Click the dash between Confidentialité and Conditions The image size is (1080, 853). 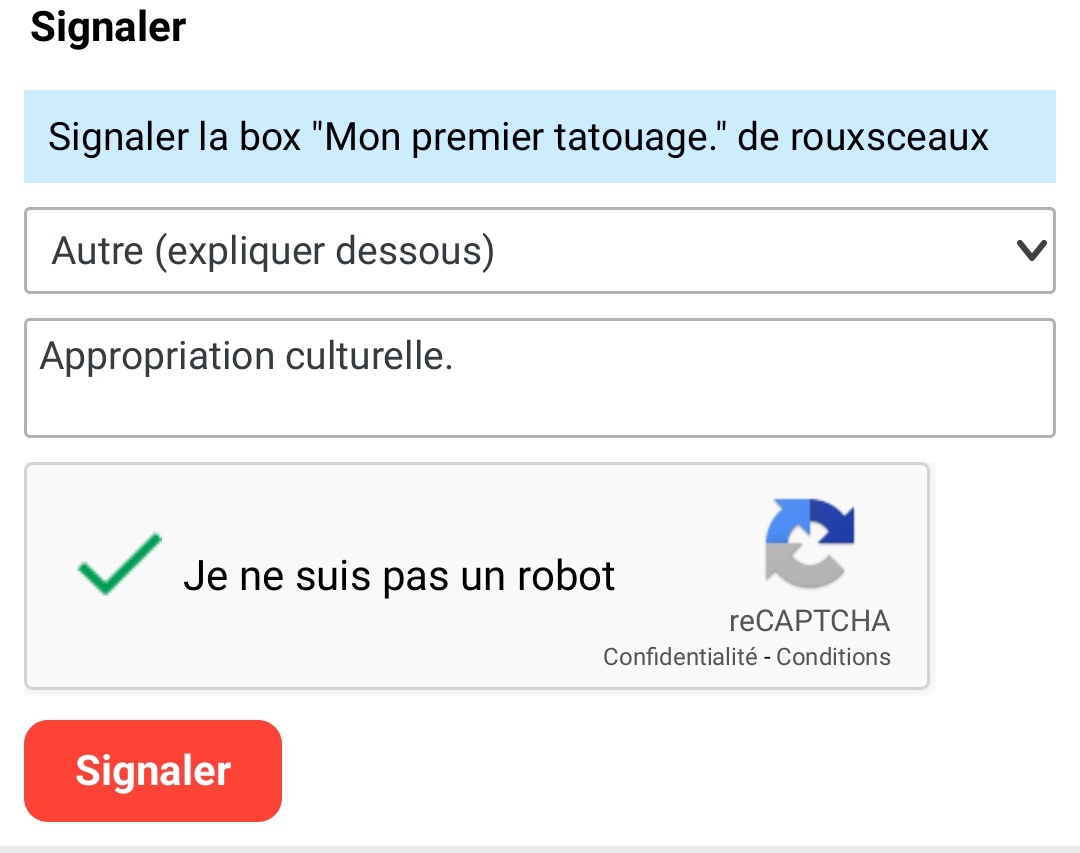[x=767, y=657]
